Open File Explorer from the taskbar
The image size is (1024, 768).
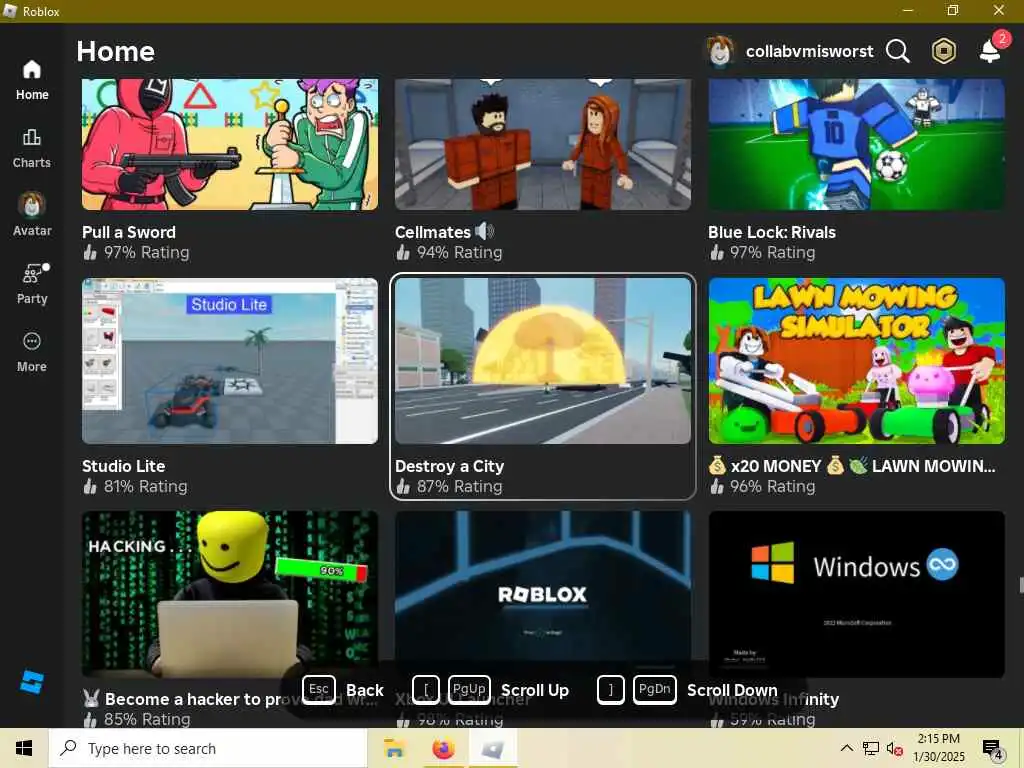pyautogui.click(x=394, y=748)
